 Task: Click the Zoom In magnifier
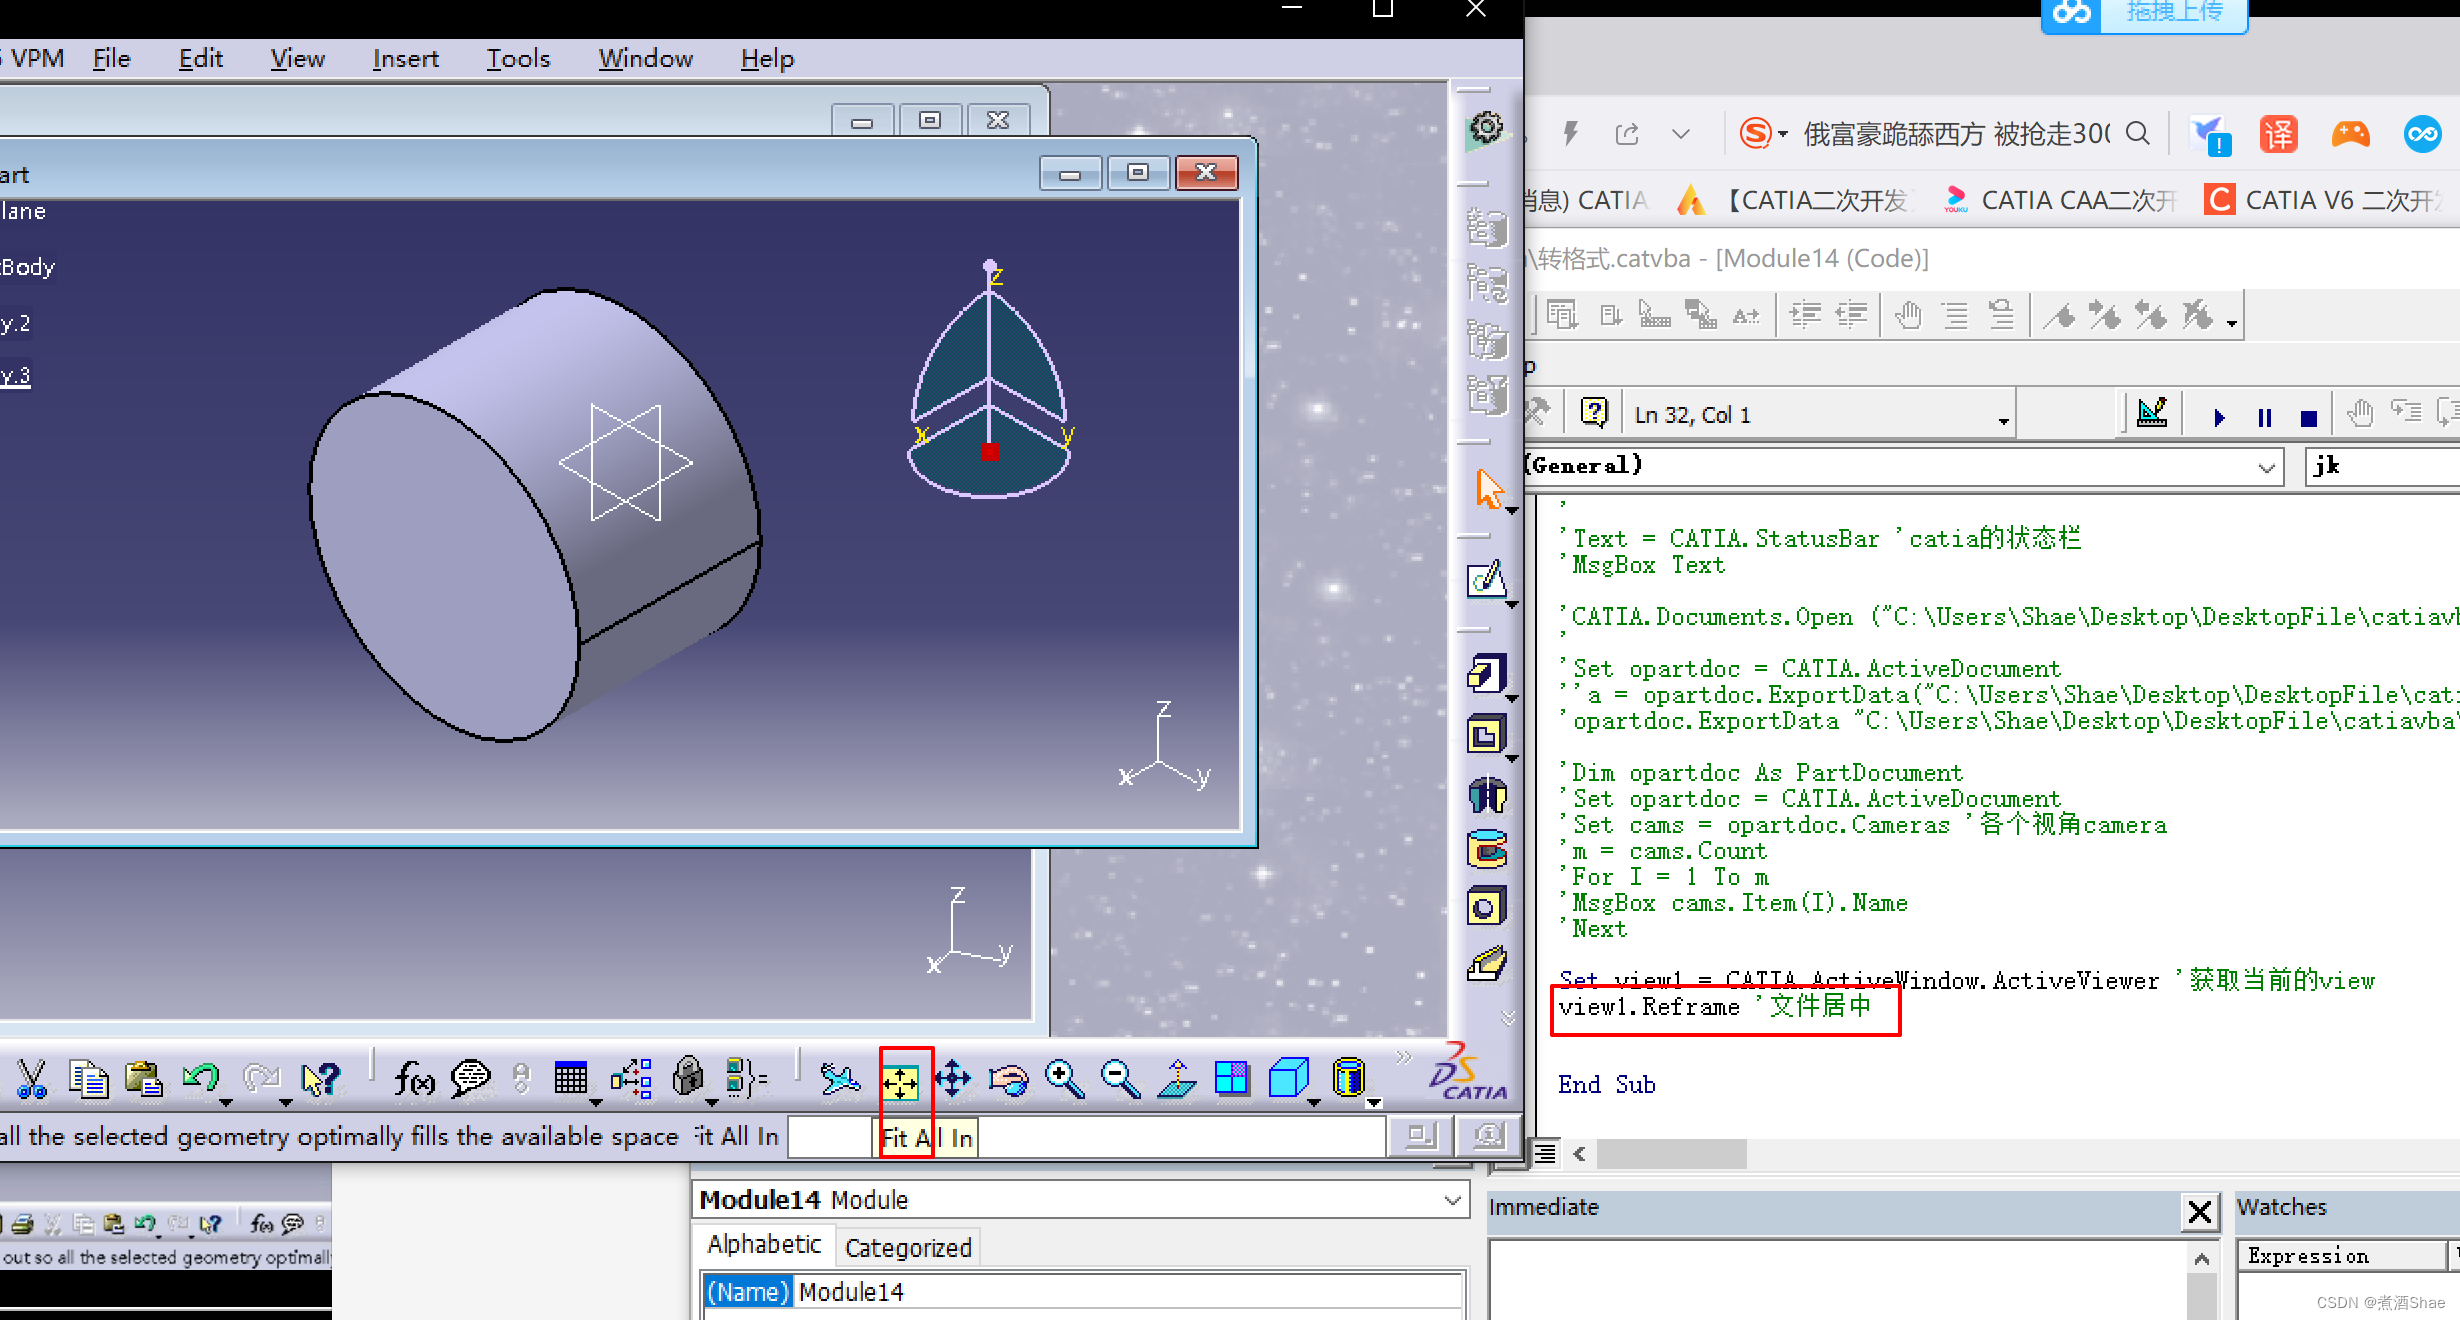click(x=1064, y=1080)
